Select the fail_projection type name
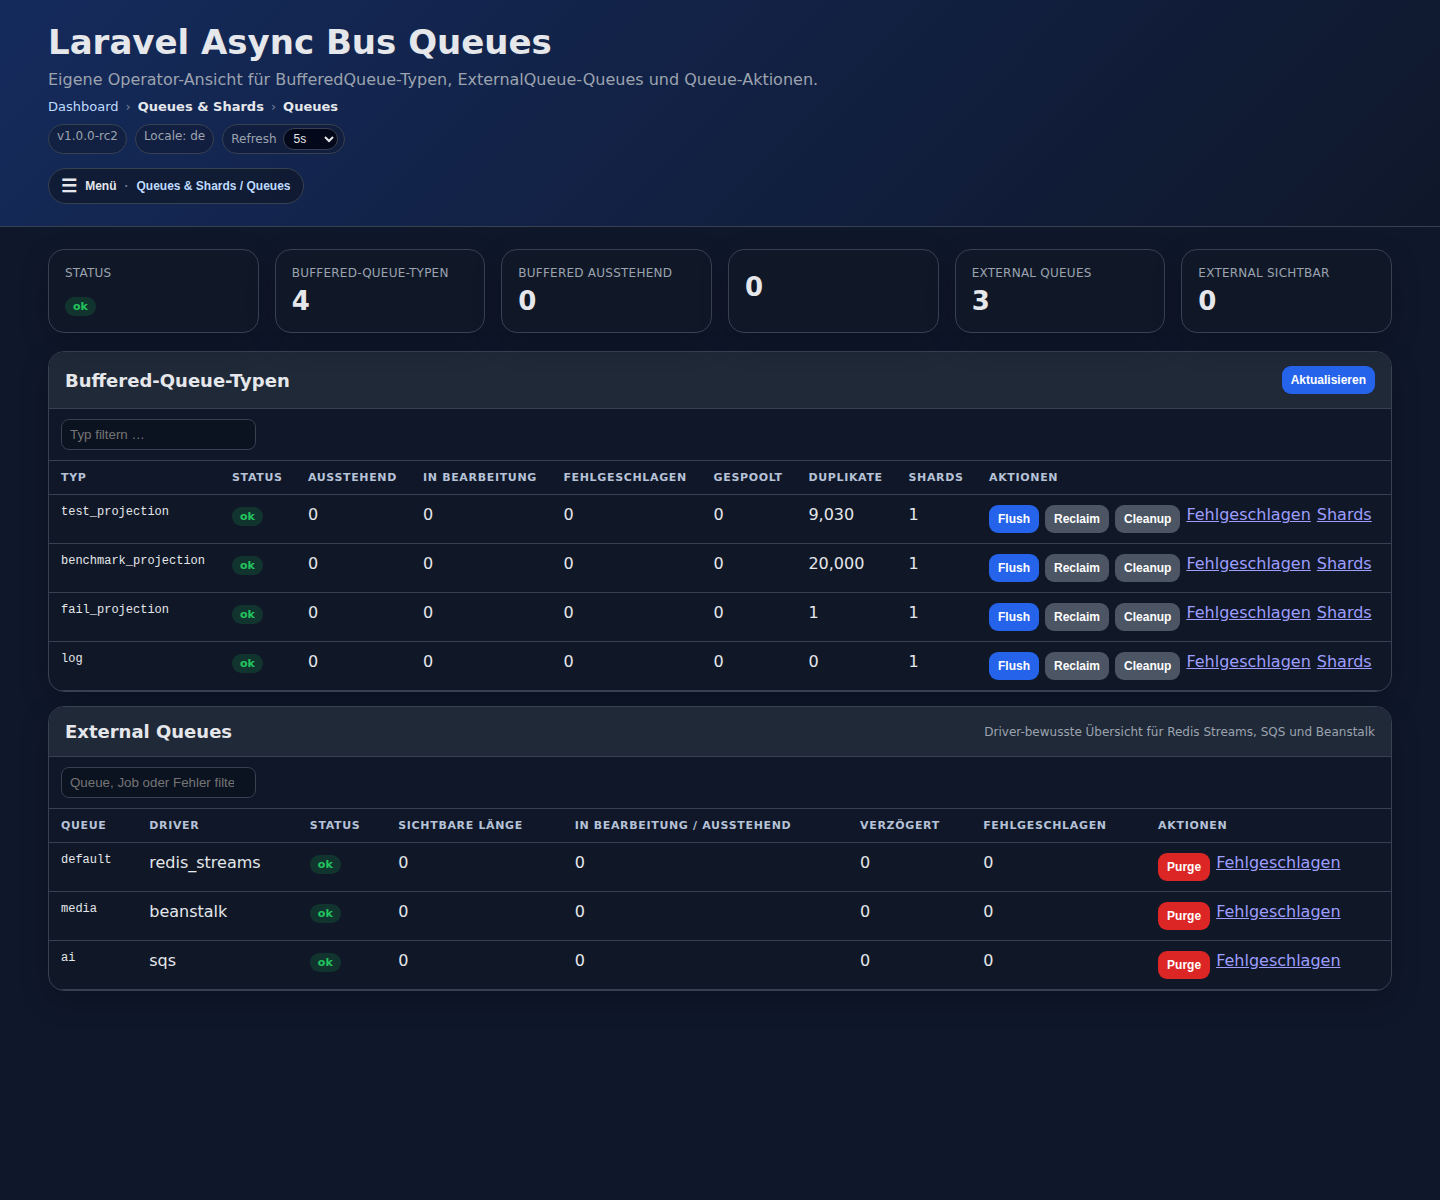The image size is (1440, 1200). pyautogui.click(x=115, y=609)
